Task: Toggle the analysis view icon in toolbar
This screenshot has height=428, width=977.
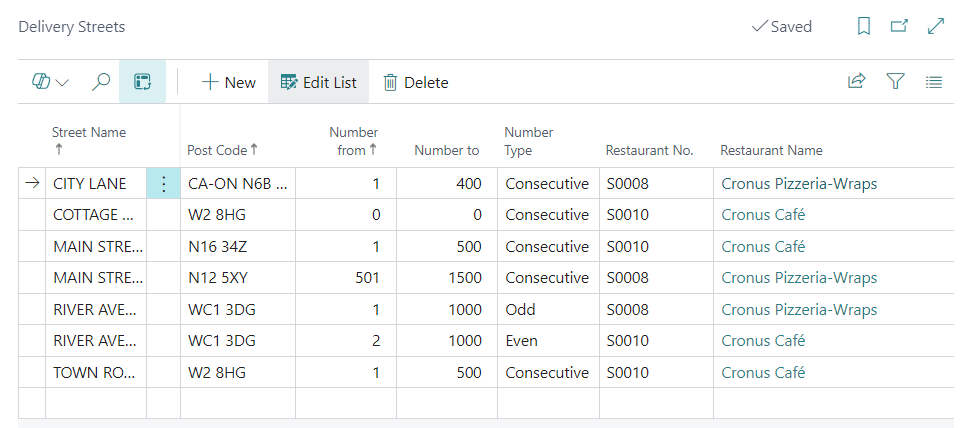Action: coord(142,82)
